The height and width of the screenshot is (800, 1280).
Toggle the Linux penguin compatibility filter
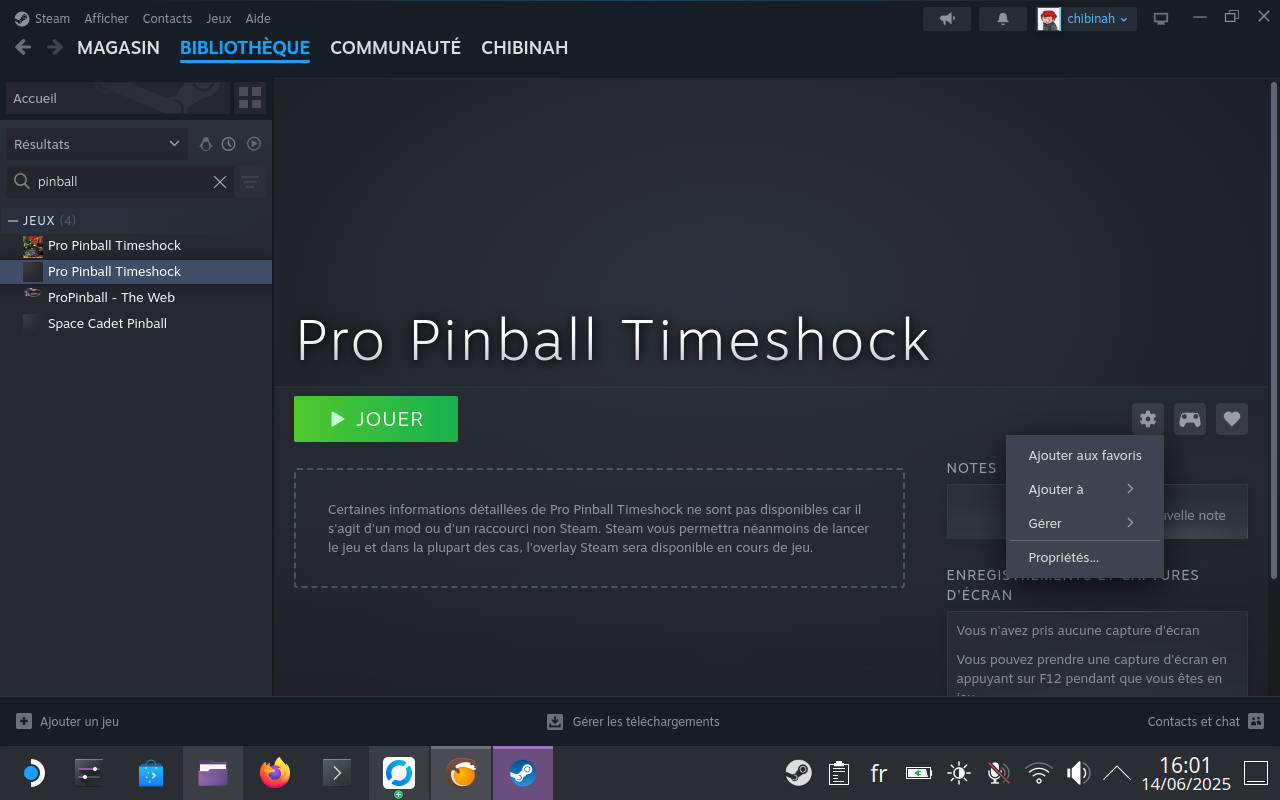pos(206,144)
